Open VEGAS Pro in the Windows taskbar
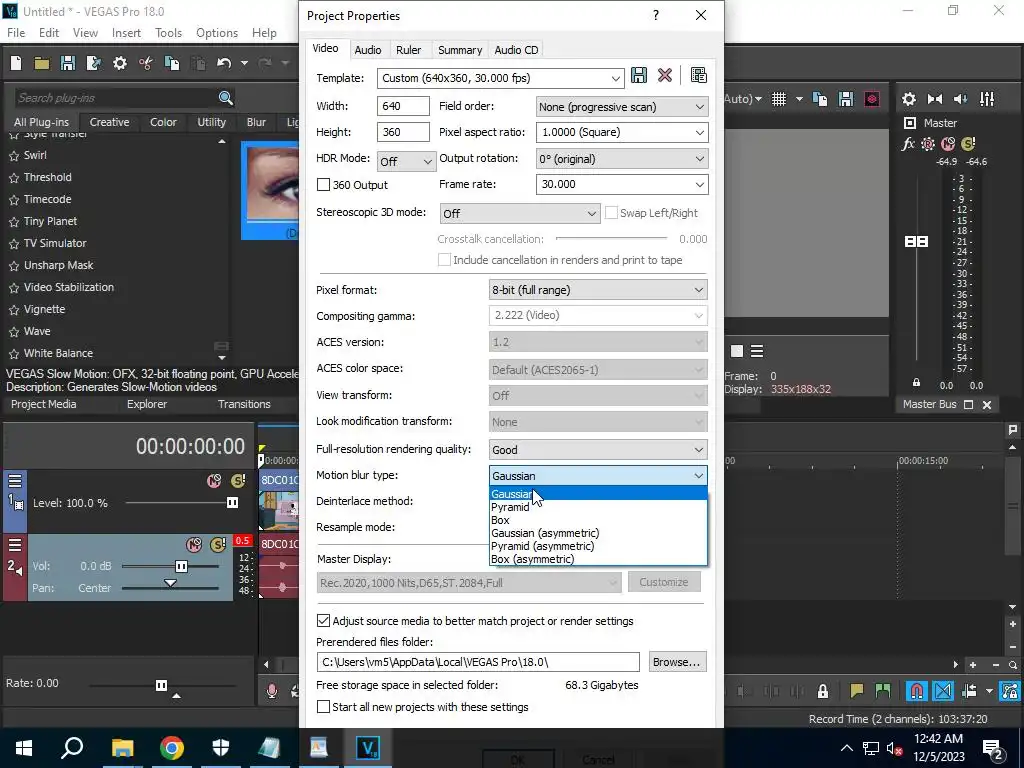The width and height of the screenshot is (1024, 768). coord(368,747)
